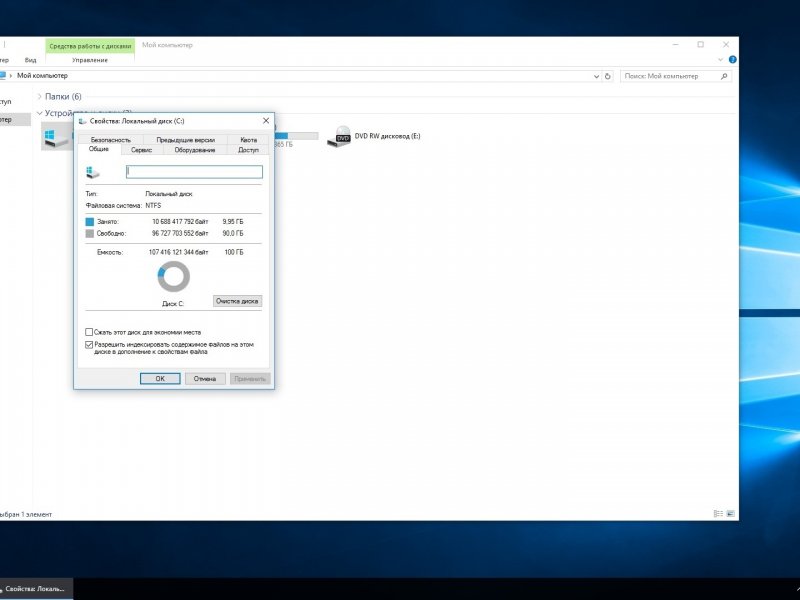
Task: Enable 'Сжать этот диск для экономии места'
Action: coord(89,332)
